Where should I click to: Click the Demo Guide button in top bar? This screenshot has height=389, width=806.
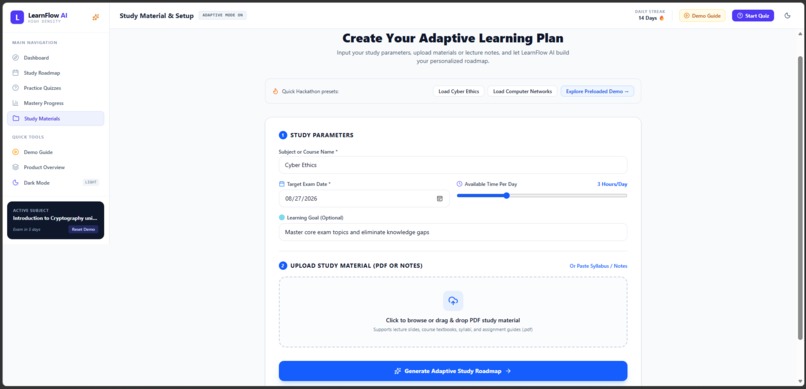pos(702,16)
